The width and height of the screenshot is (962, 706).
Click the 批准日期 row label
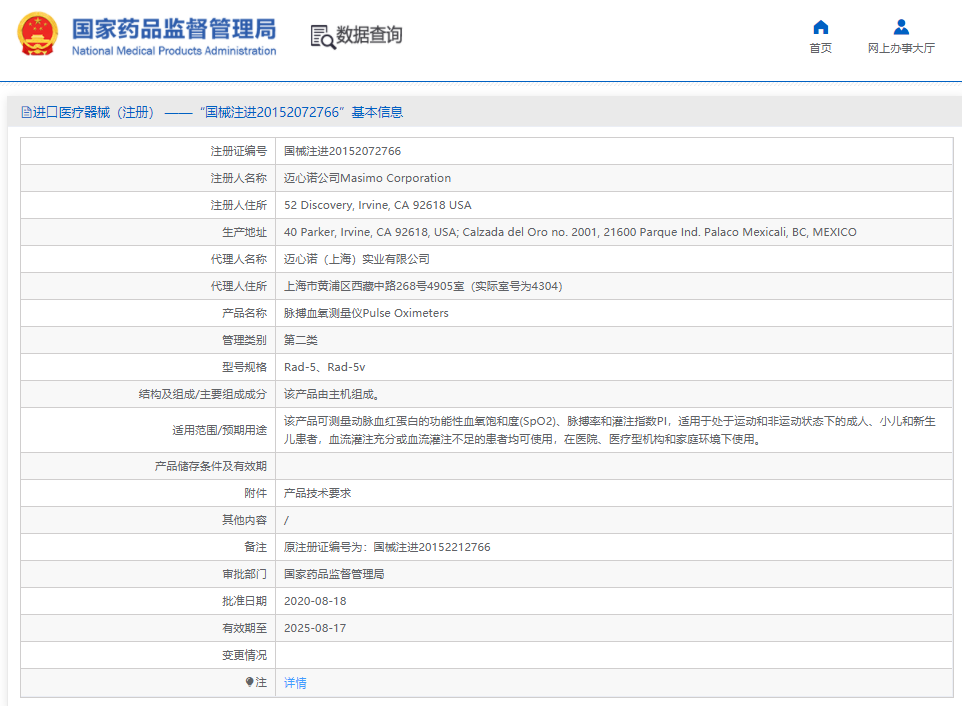pos(244,601)
